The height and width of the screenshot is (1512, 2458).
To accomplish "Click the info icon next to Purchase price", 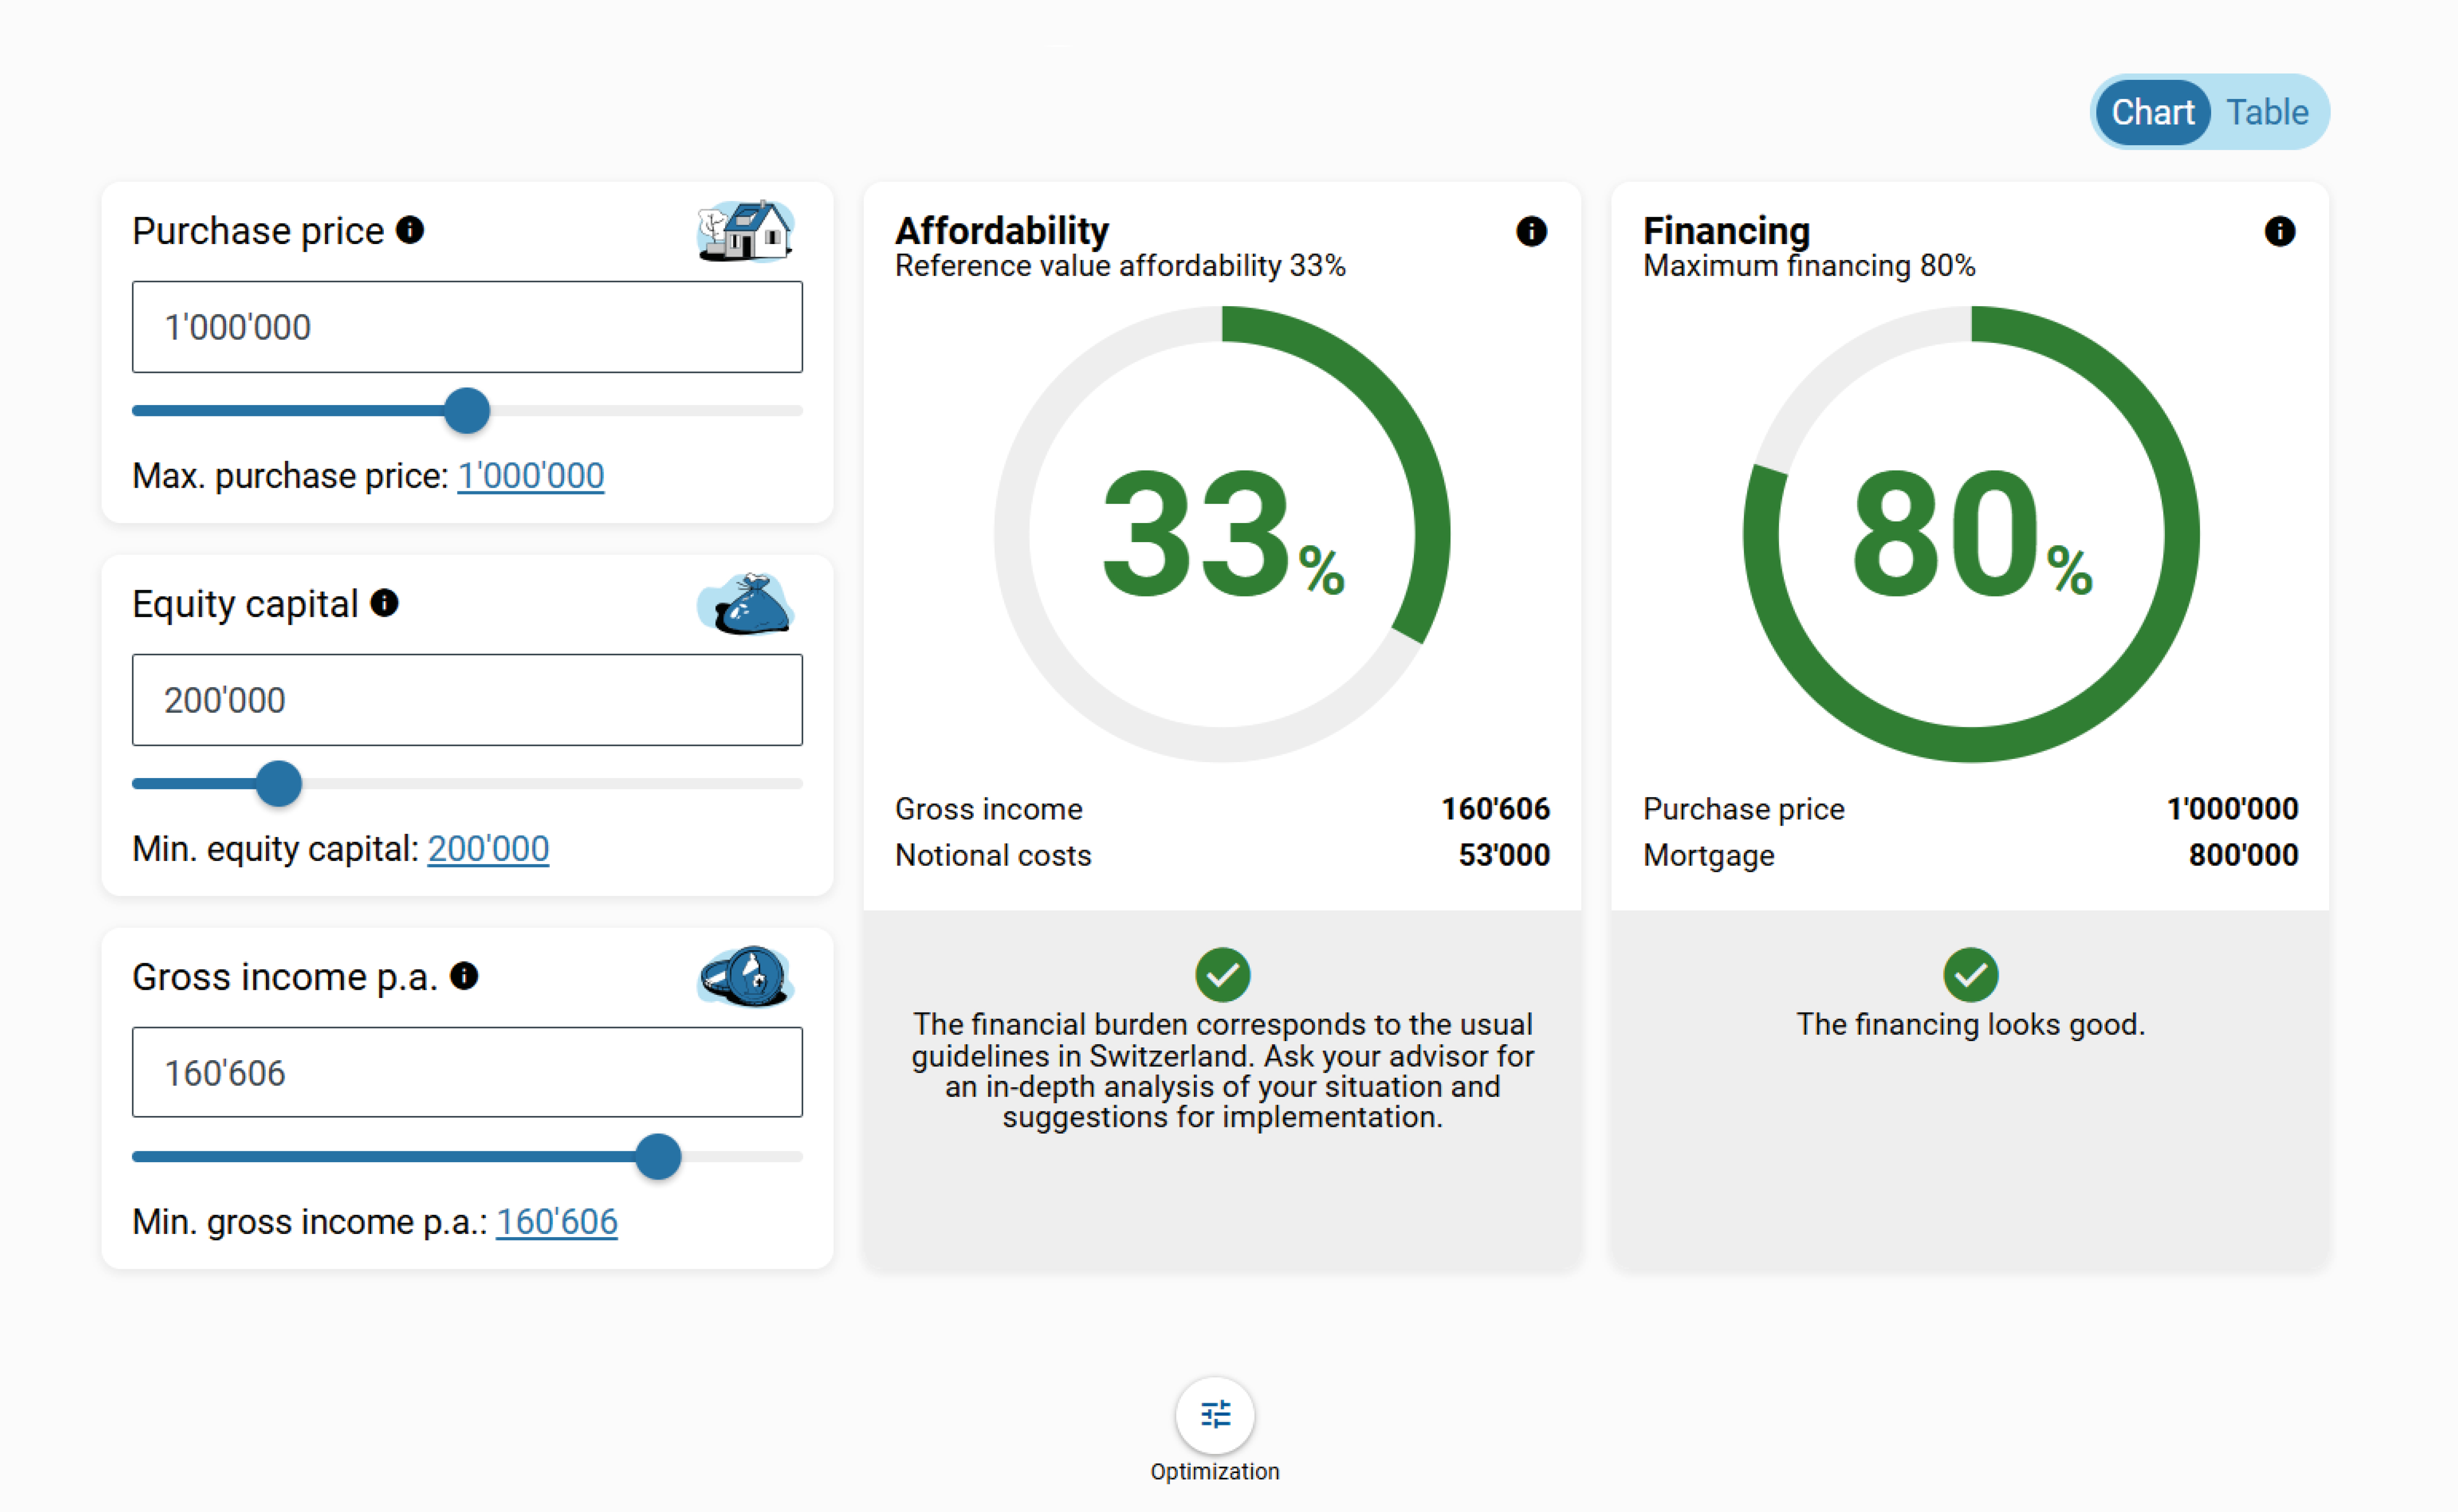I will point(410,230).
